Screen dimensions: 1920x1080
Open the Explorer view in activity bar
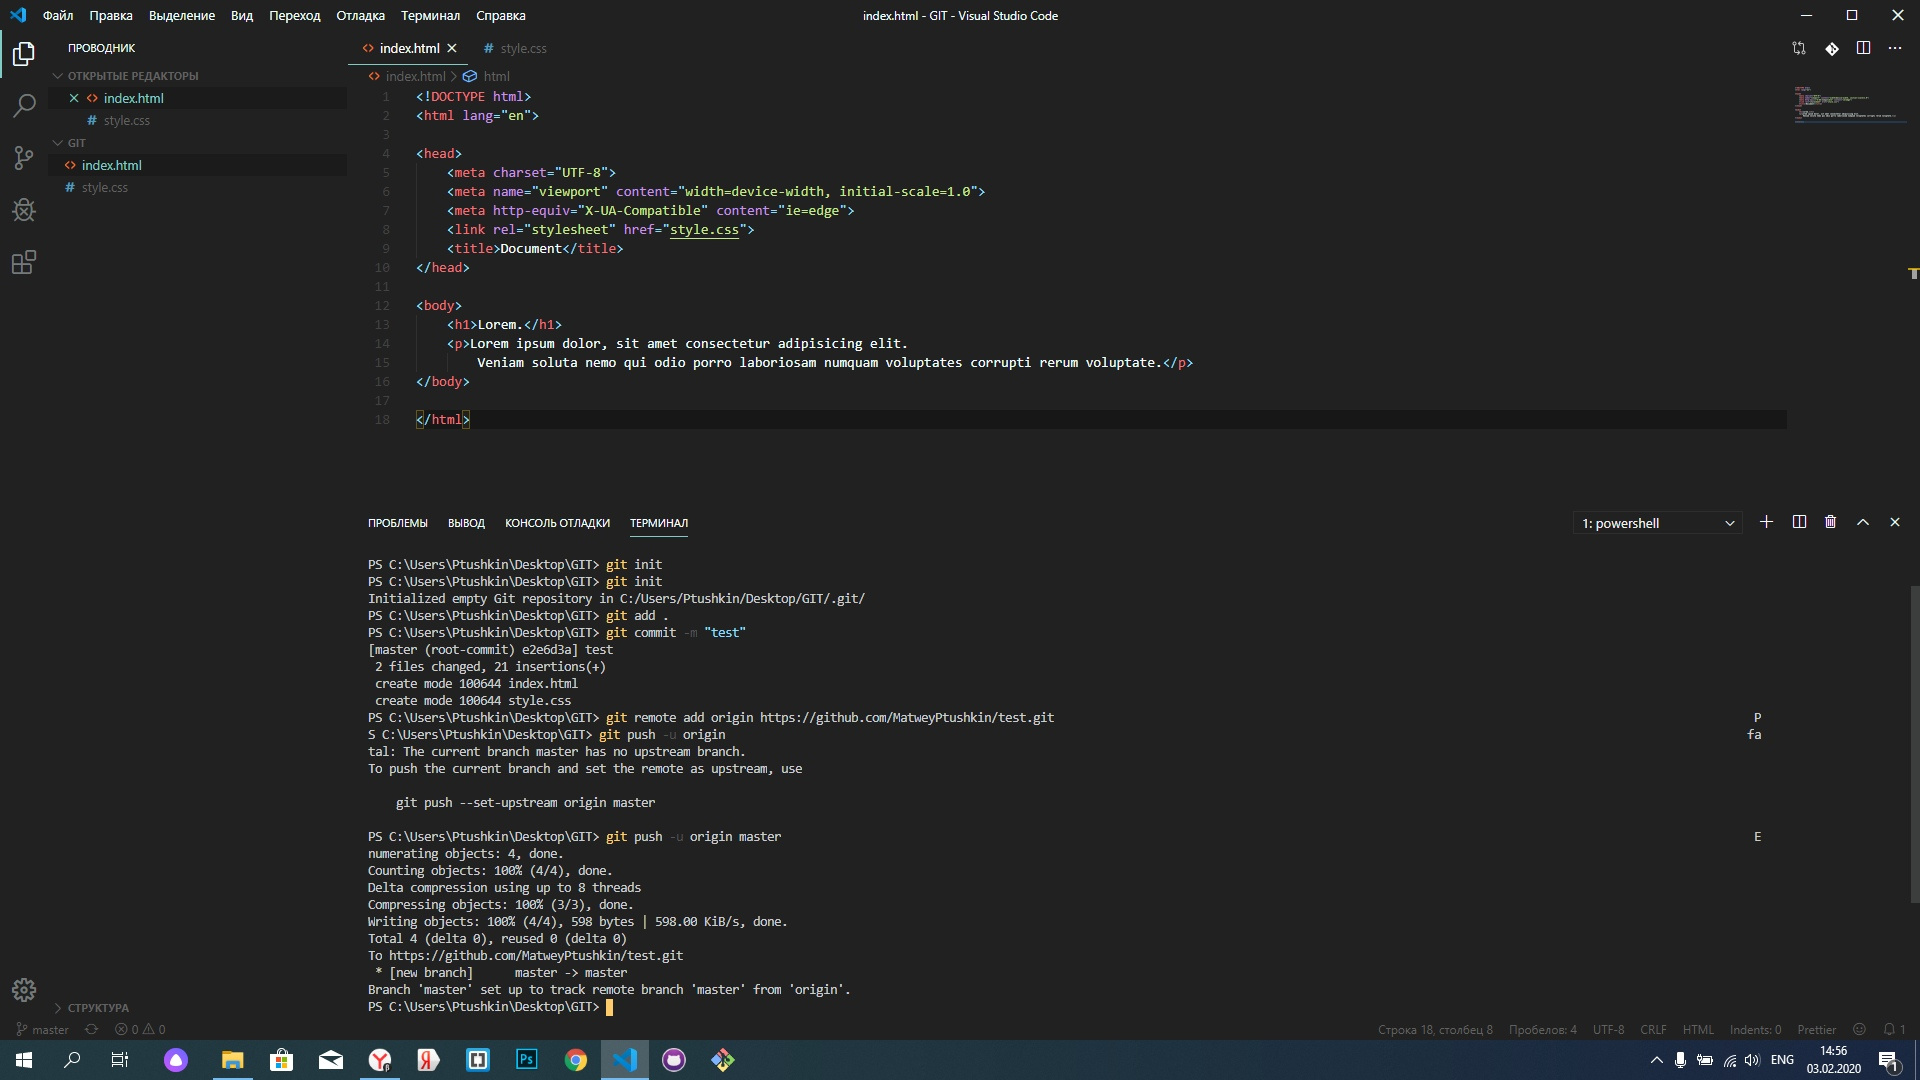(x=24, y=53)
